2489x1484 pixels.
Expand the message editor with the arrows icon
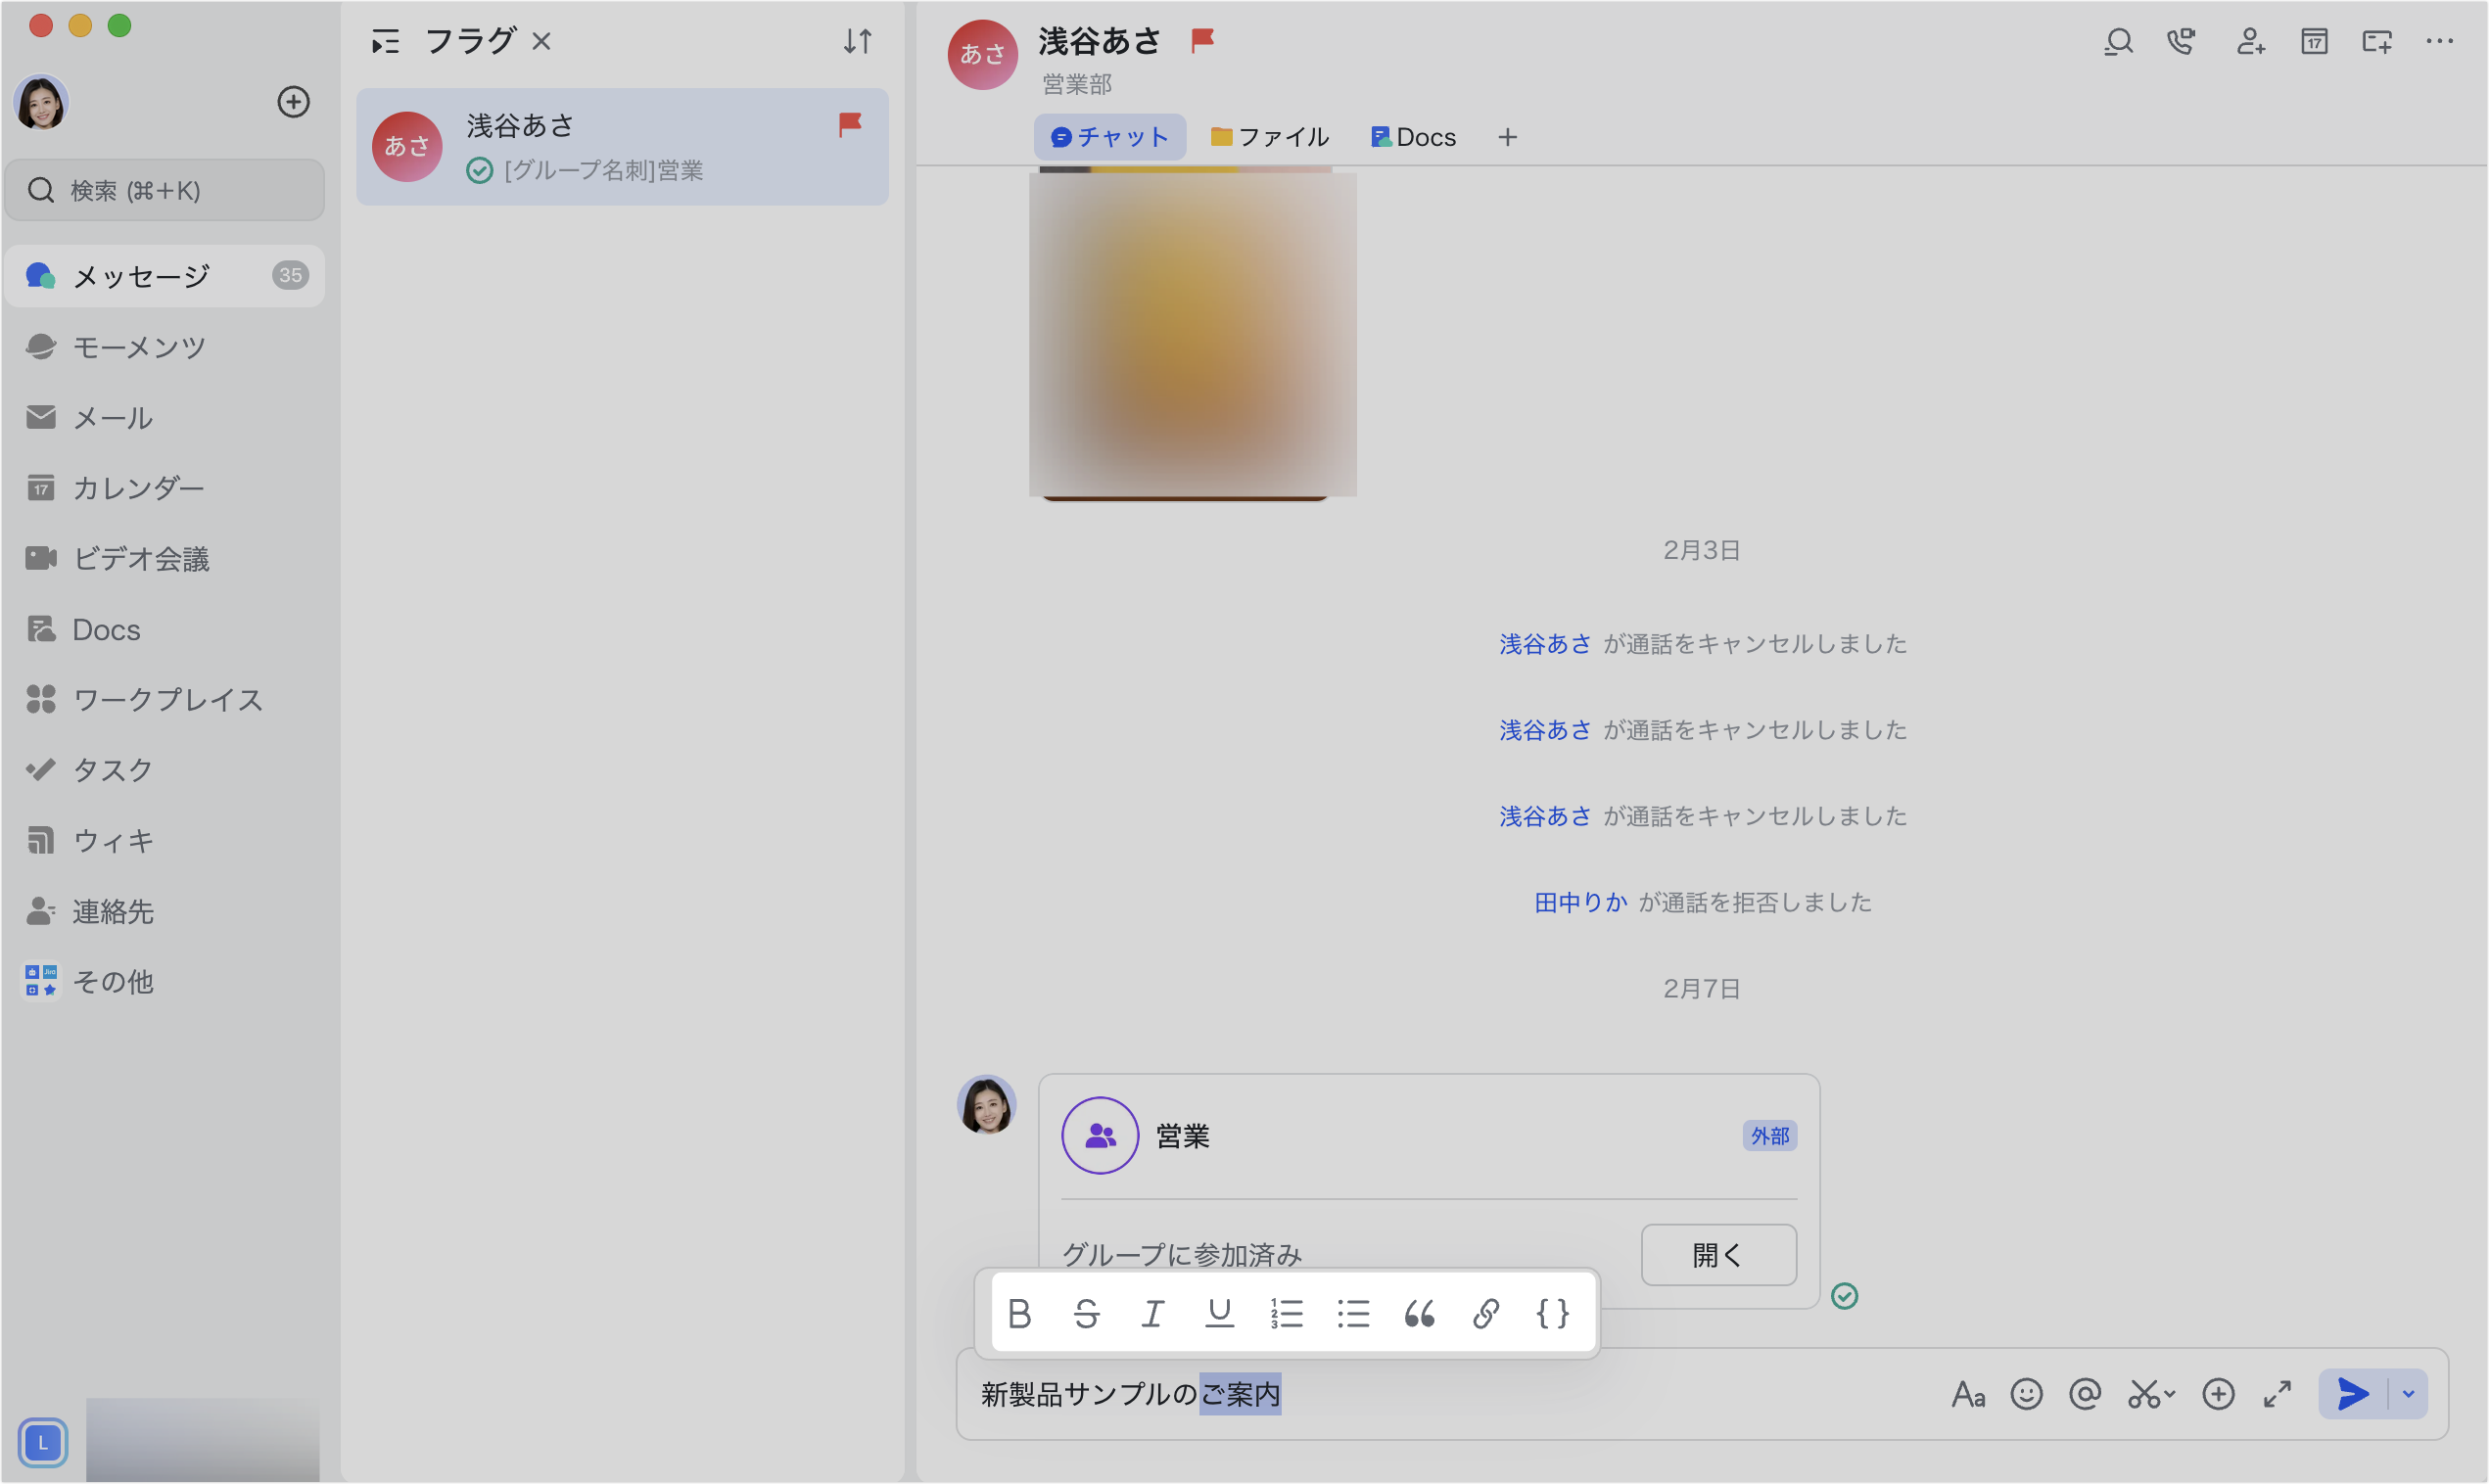click(x=2278, y=1393)
